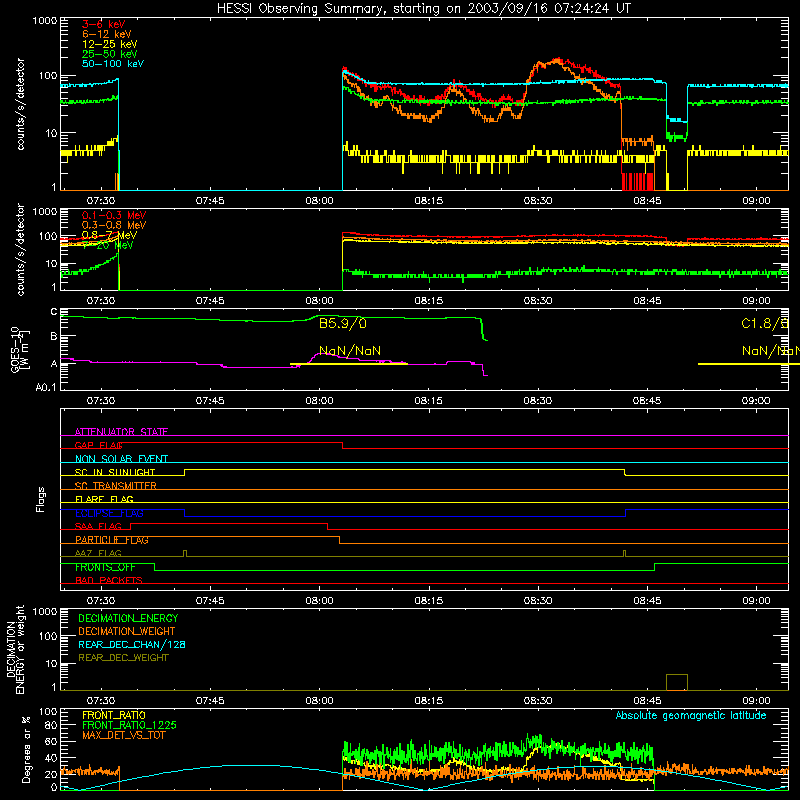
Task: Select the cyan "50-100 keV" legend label
Action: [x=113, y=64]
